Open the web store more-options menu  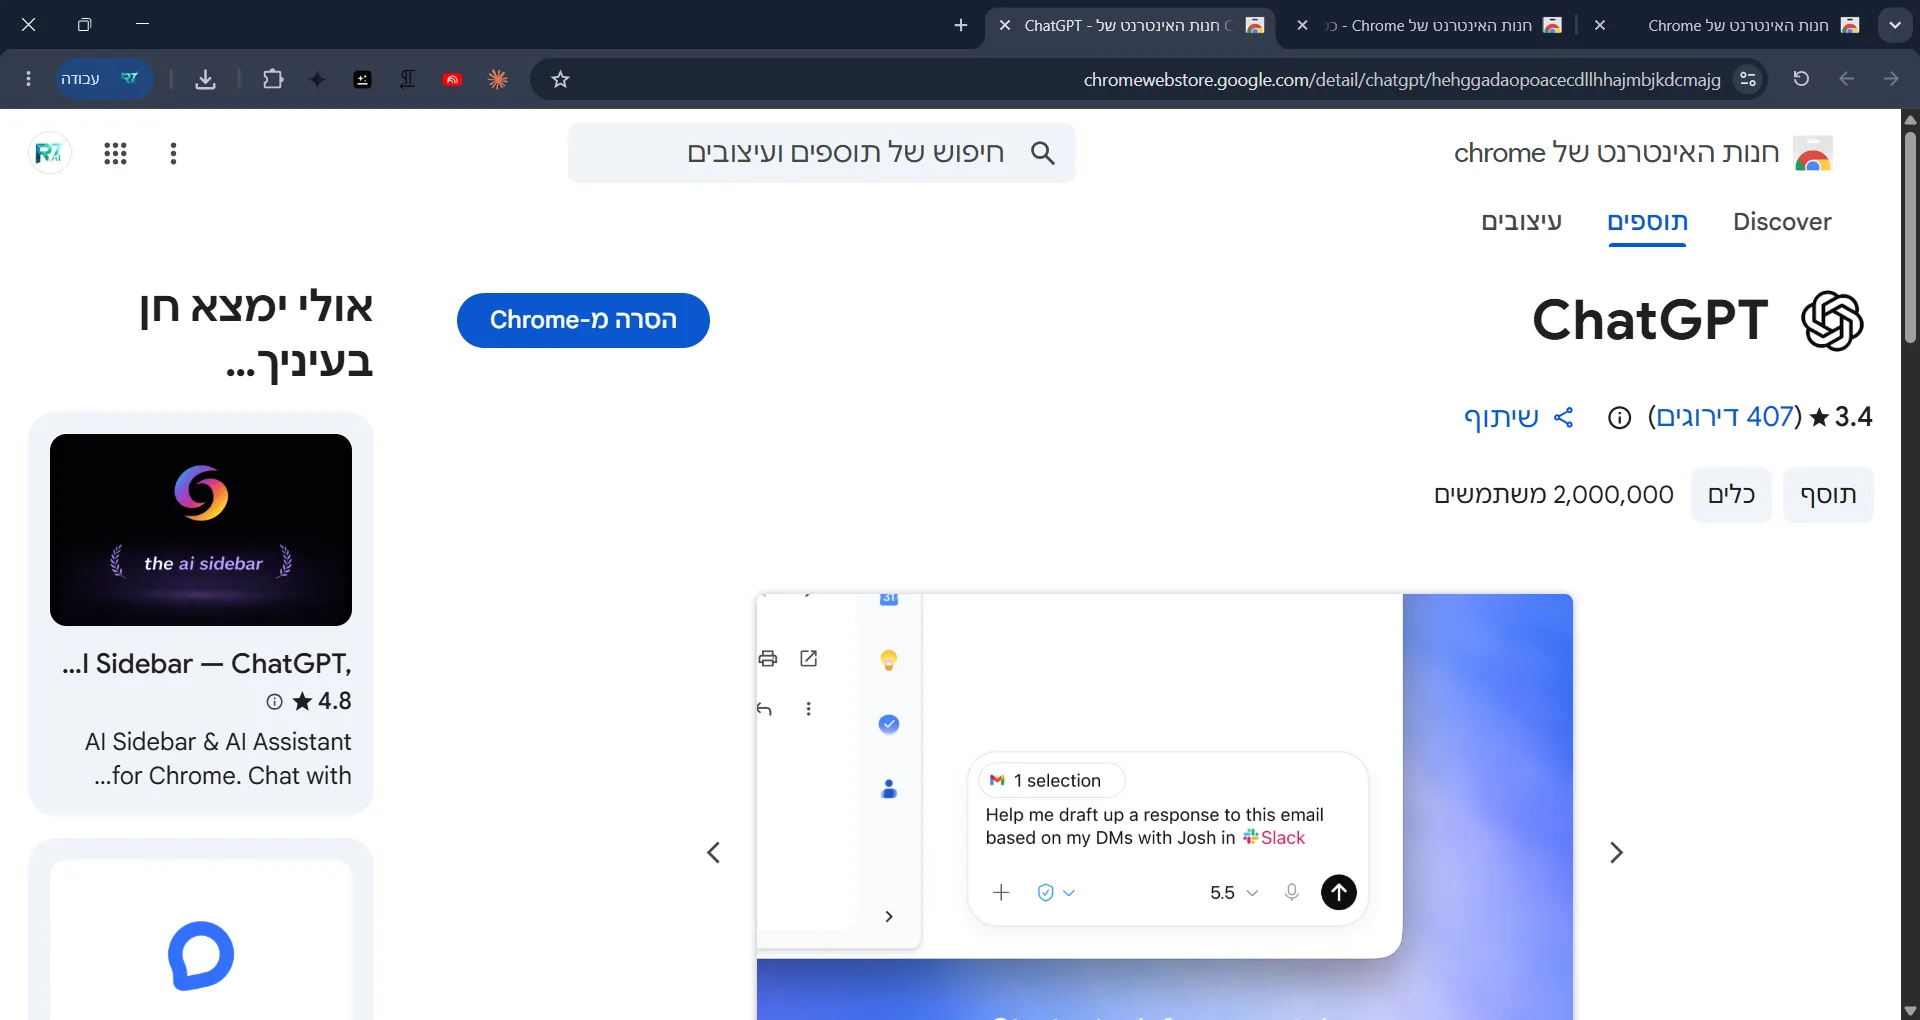click(x=173, y=153)
